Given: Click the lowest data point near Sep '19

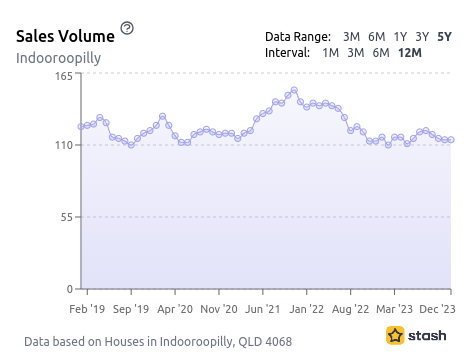Looking at the screenshot, I should click(x=131, y=145).
